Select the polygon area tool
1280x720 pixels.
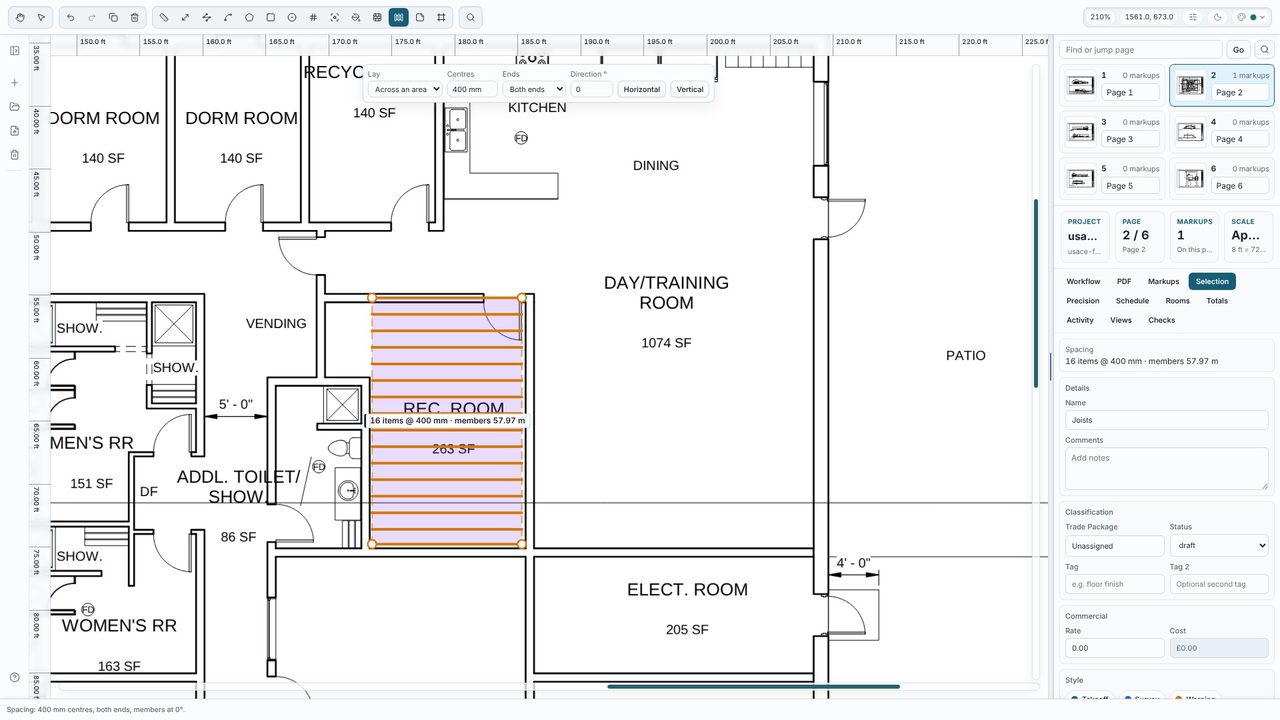249,17
